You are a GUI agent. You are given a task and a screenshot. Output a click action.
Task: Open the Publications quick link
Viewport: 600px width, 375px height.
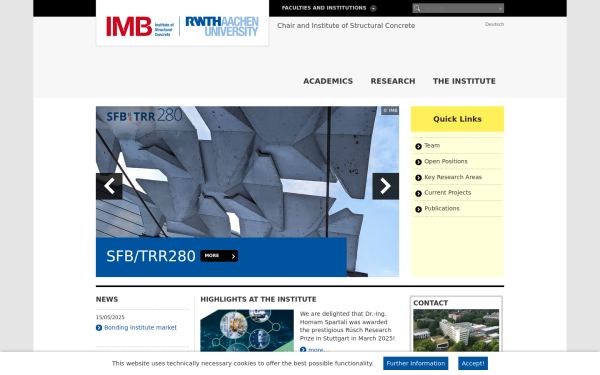(x=442, y=209)
